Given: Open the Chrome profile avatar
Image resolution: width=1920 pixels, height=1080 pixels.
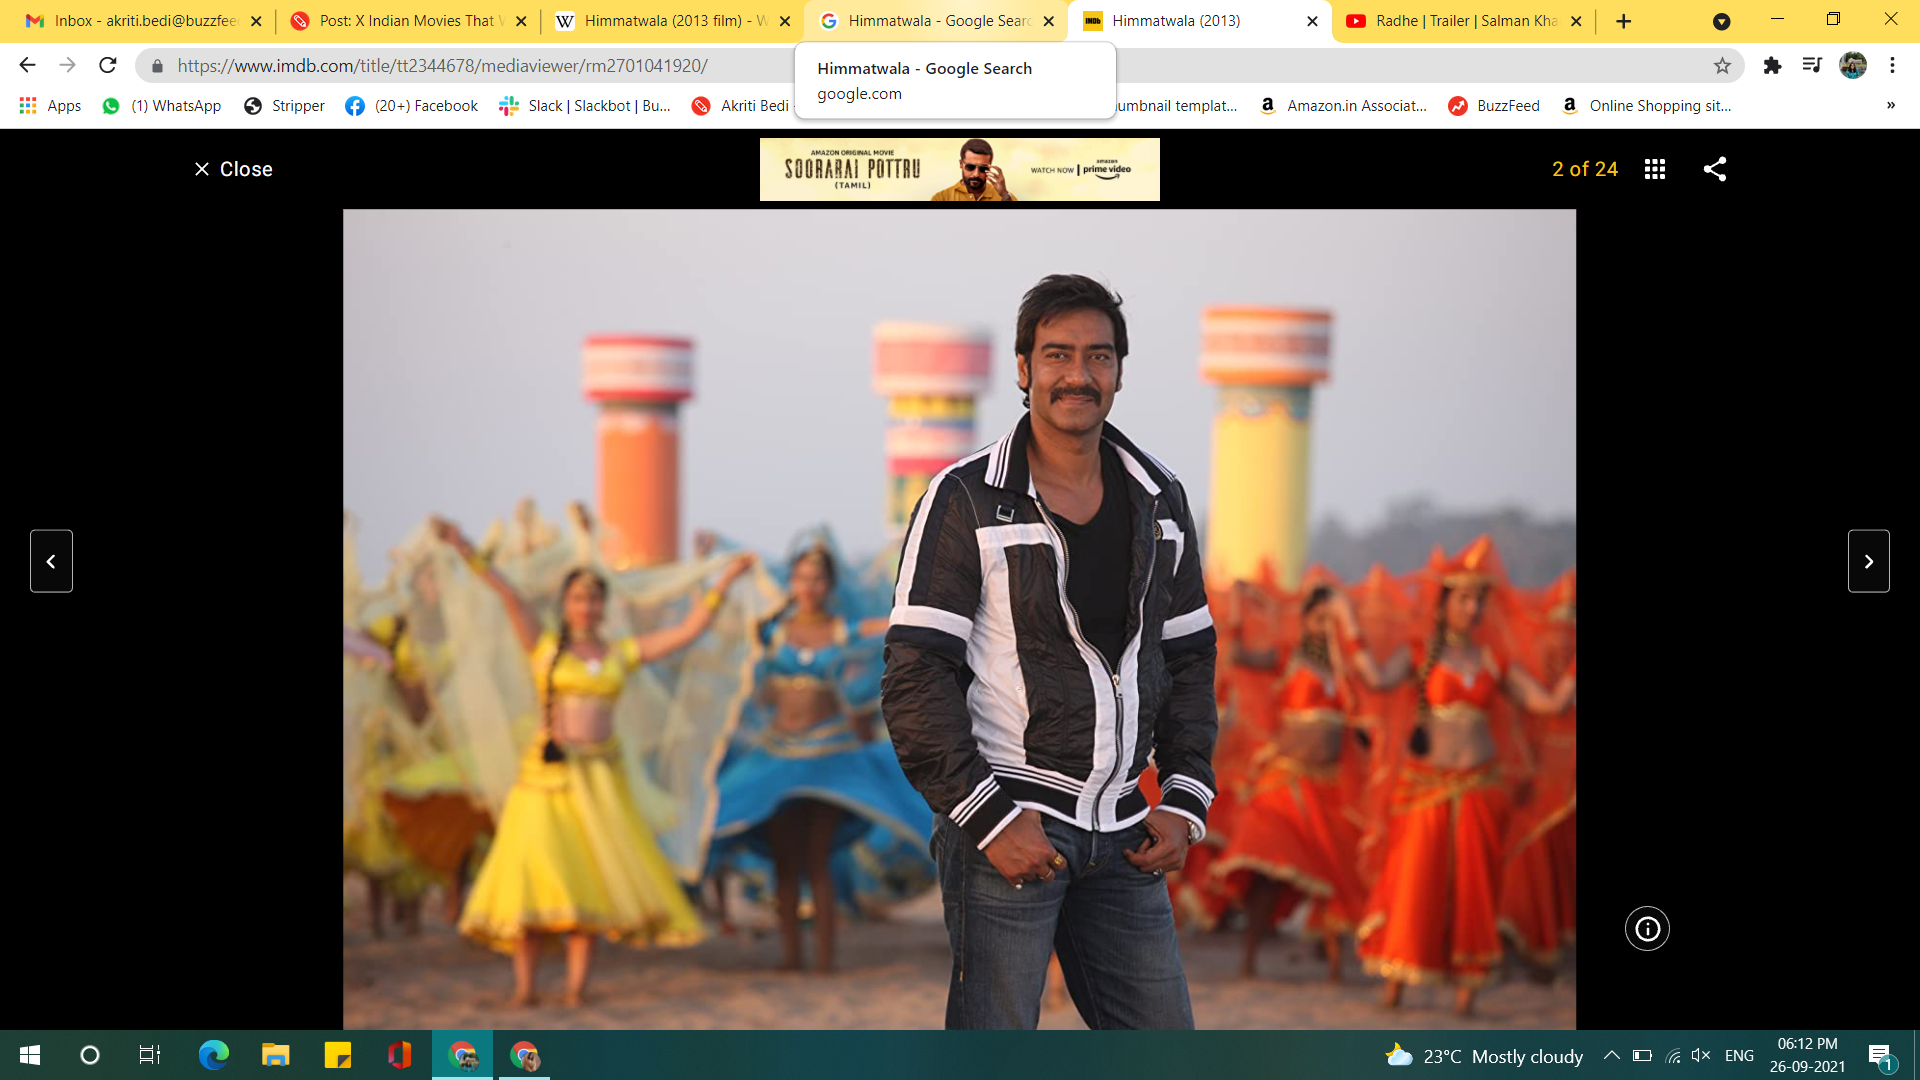Looking at the screenshot, I should (1853, 66).
